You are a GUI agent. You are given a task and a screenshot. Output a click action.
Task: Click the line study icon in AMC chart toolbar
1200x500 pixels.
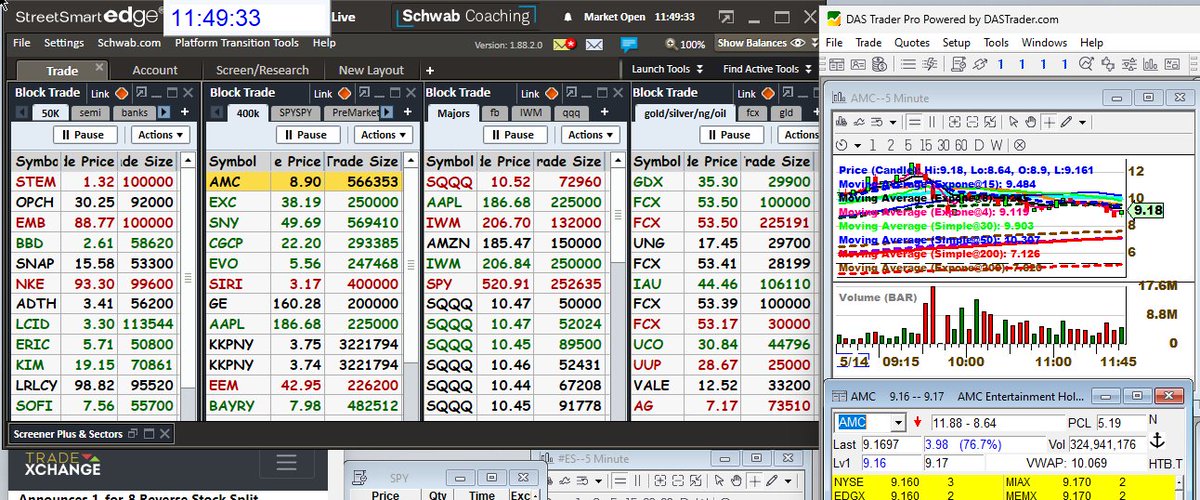pyautogui.click(x=859, y=122)
